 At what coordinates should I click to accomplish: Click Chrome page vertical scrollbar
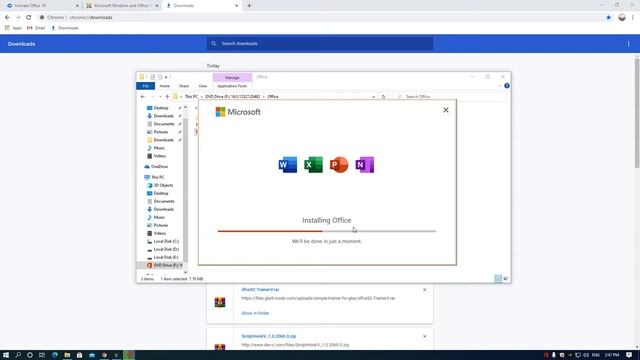tap(637, 113)
